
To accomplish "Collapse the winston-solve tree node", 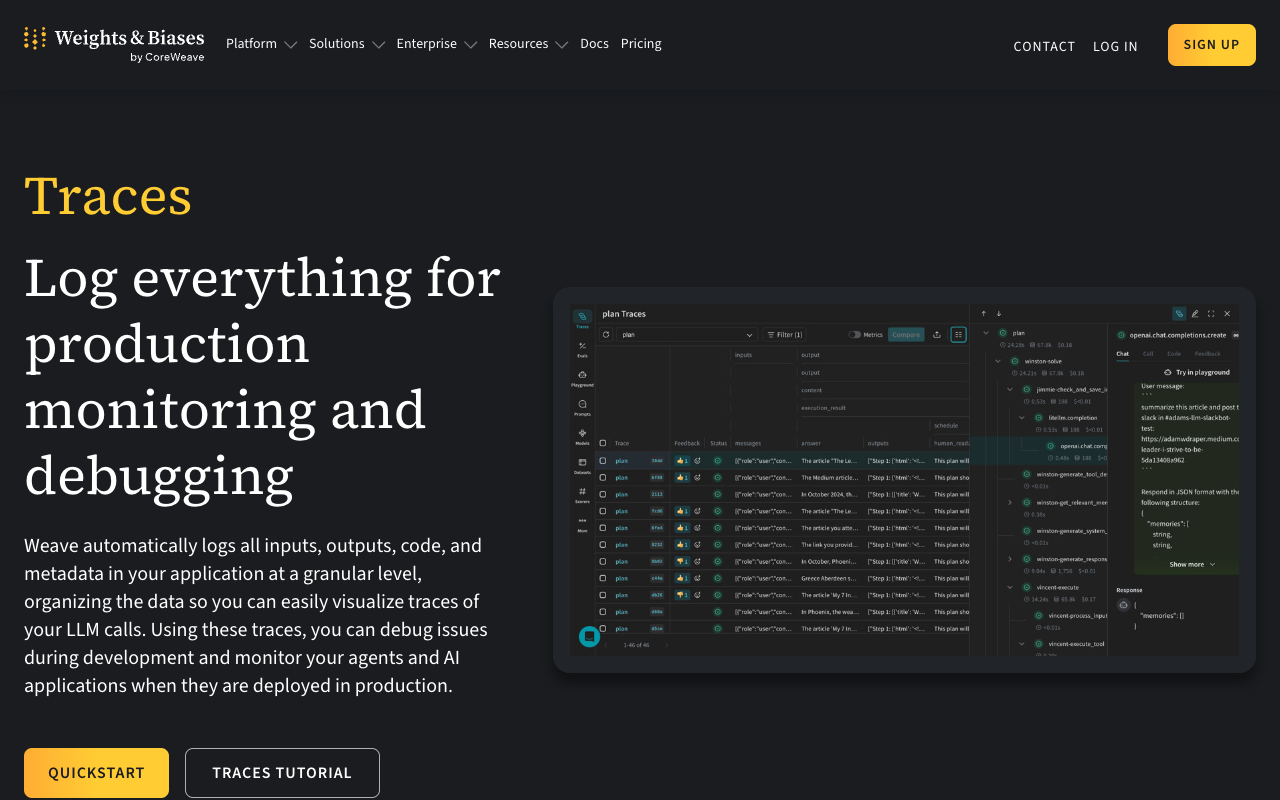I will [x=997, y=360].
